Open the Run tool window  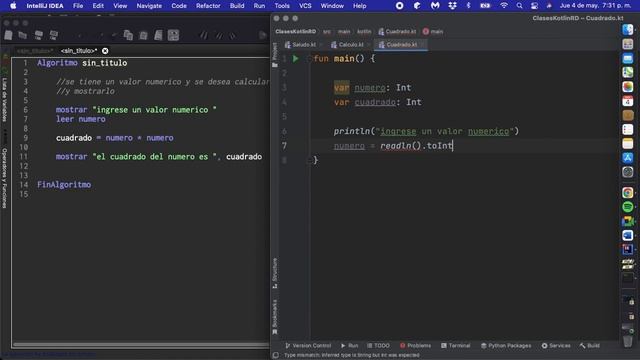349,345
